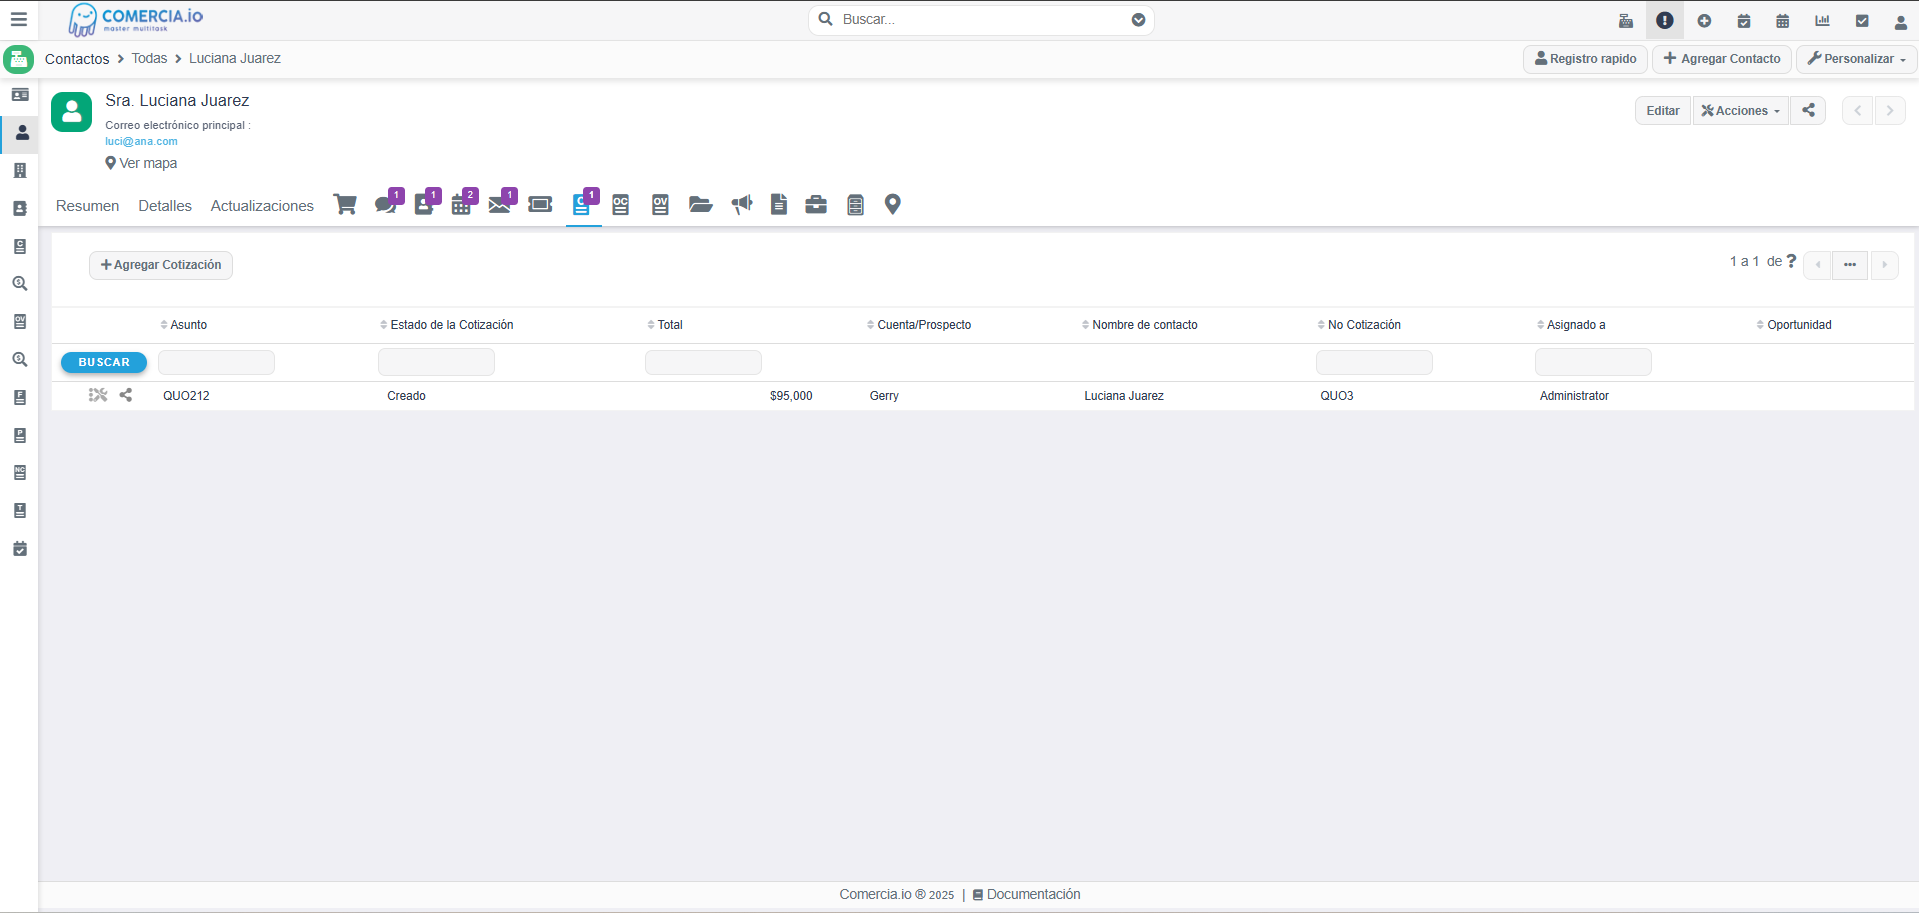Open the Personalizar dropdown
The height and width of the screenshot is (913, 1919).
pyautogui.click(x=1856, y=59)
